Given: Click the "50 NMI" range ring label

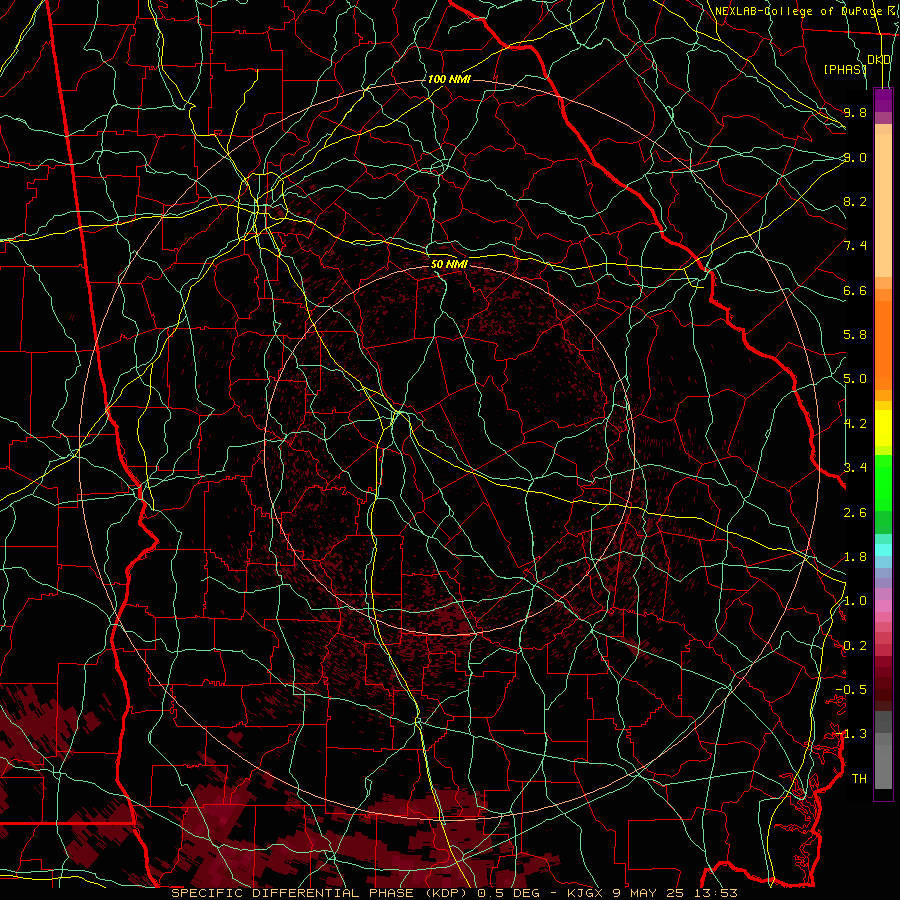Looking at the screenshot, I should click(449, 265).
